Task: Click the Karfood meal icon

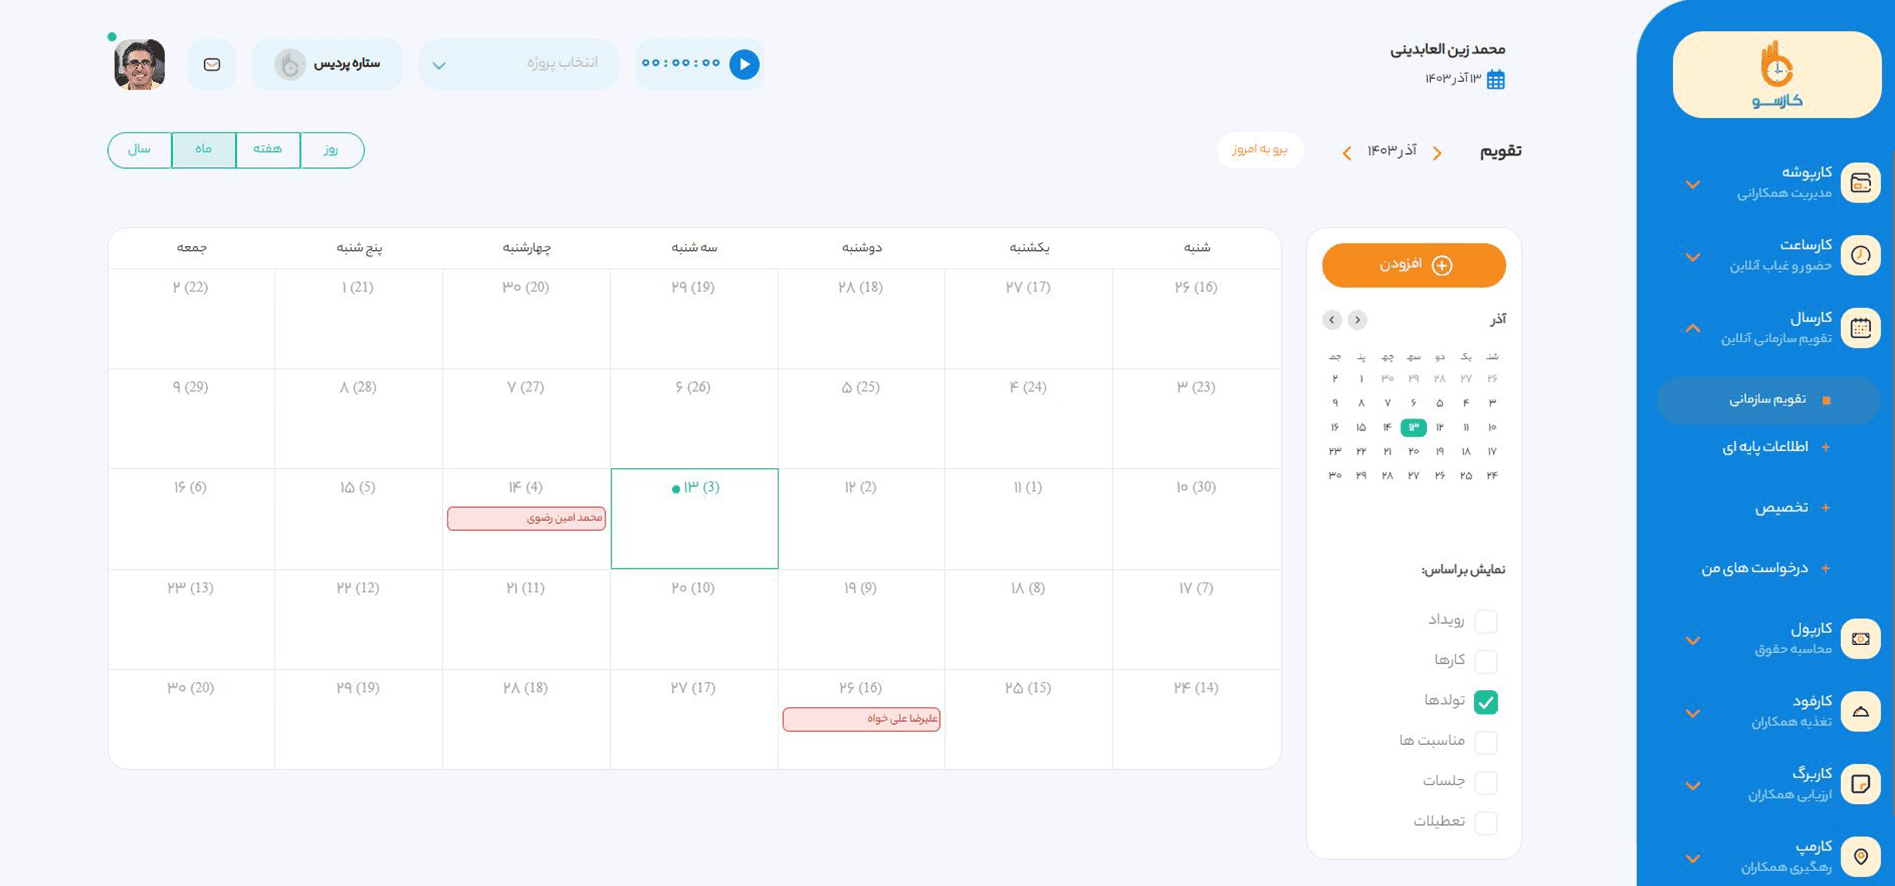Action: 1860,711
